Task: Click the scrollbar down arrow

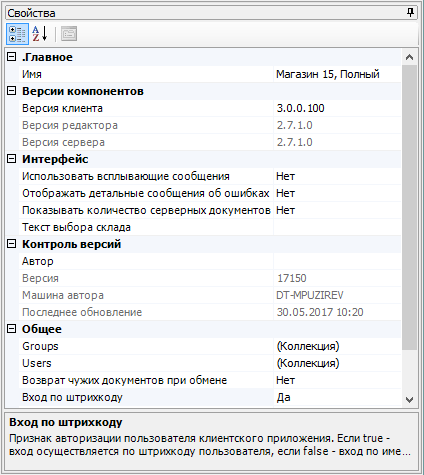Action: click(410, 399)
